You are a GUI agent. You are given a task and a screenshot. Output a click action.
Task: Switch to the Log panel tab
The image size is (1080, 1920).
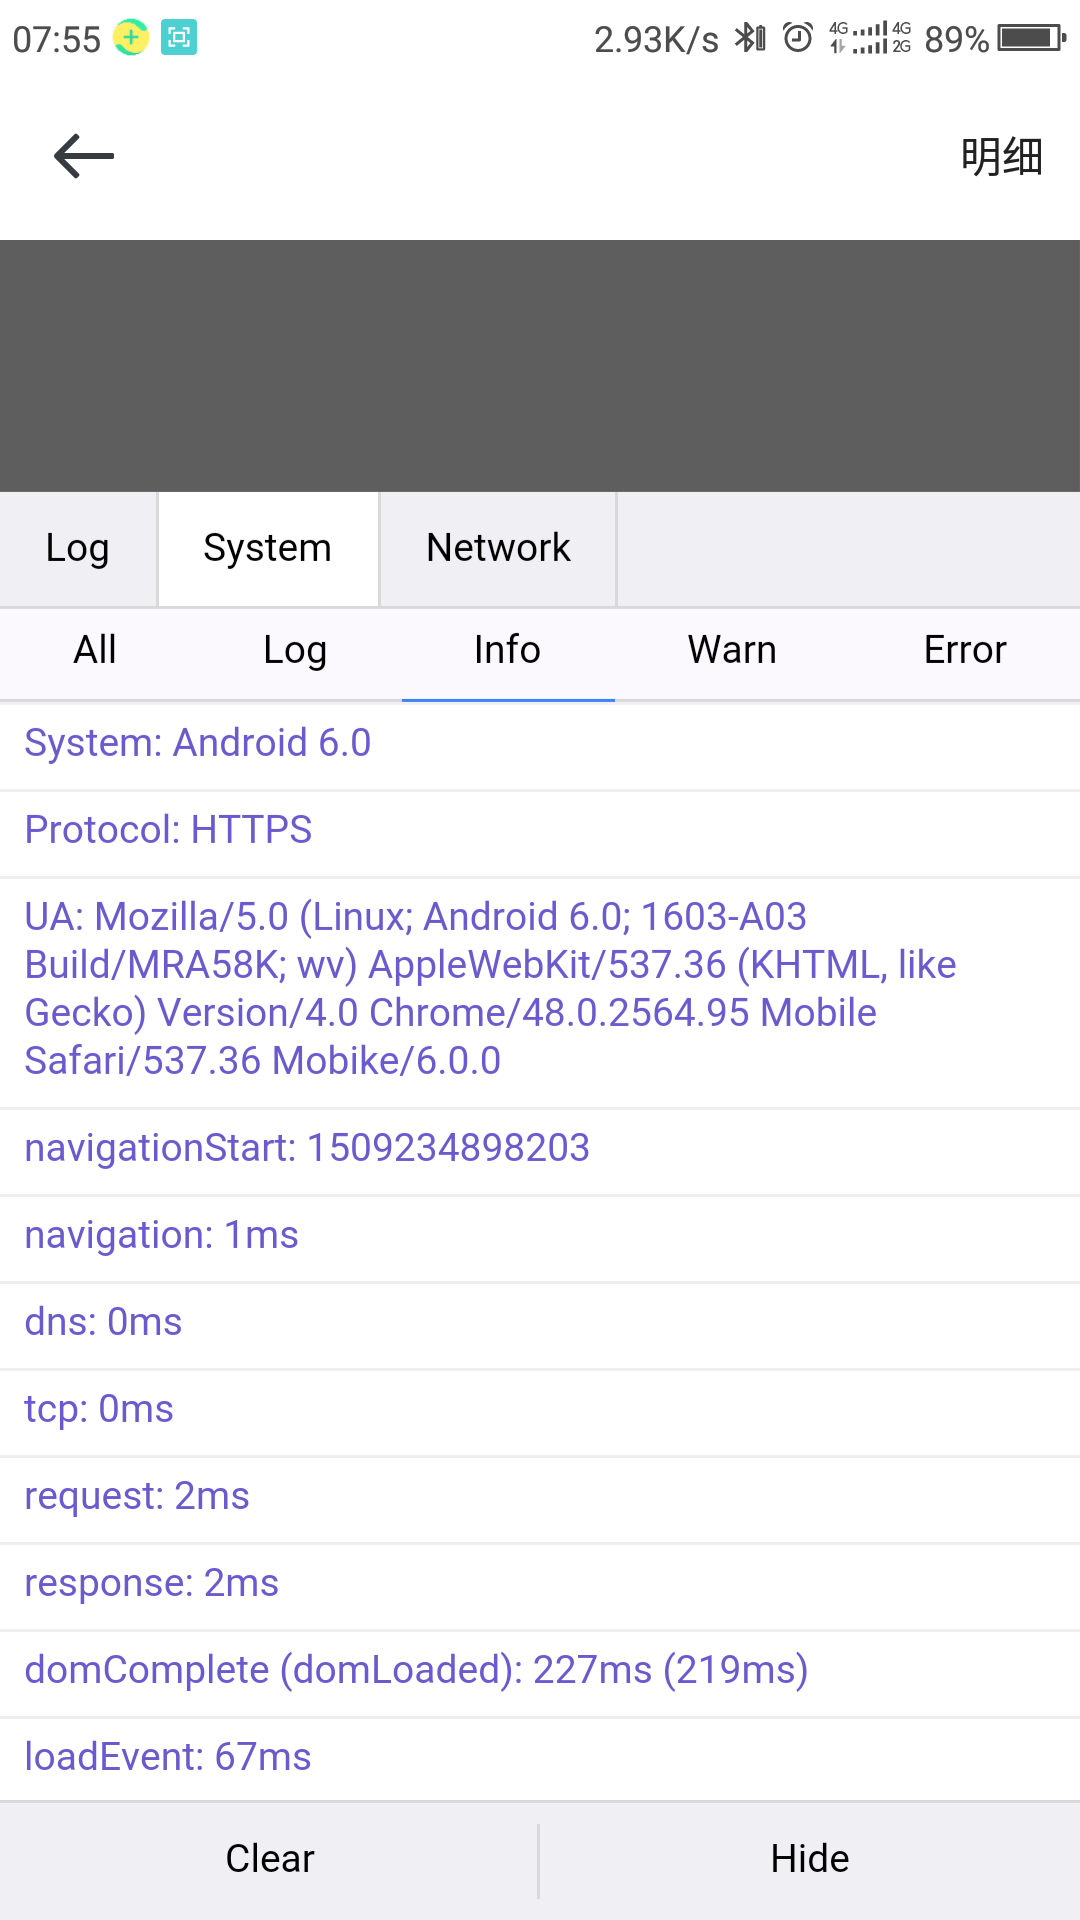point(78,549)
